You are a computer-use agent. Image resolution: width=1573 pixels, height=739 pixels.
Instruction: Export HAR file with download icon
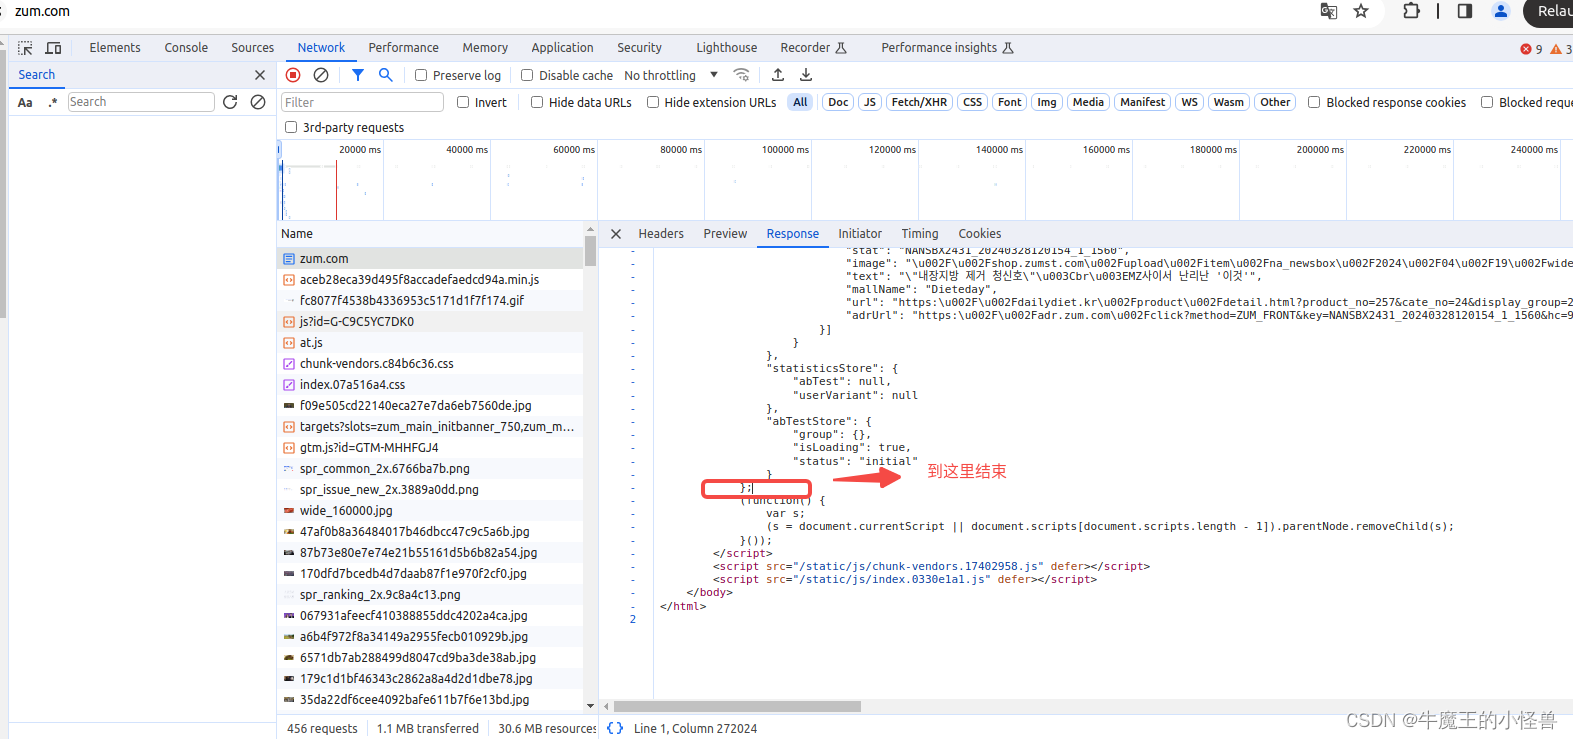pyautogui.click(x=806, y=75)
